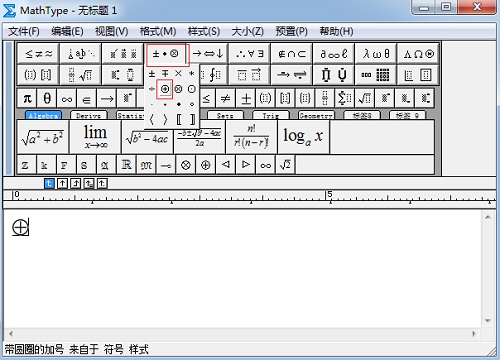Open the labeled arrow templates palette

pos(292,75)
